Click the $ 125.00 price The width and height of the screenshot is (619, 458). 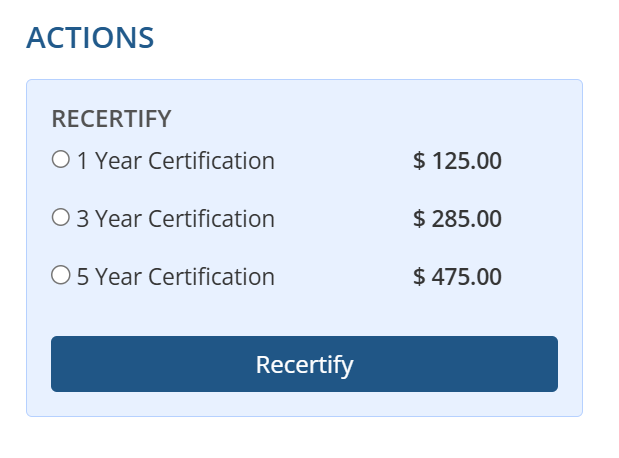pos(457,161)
